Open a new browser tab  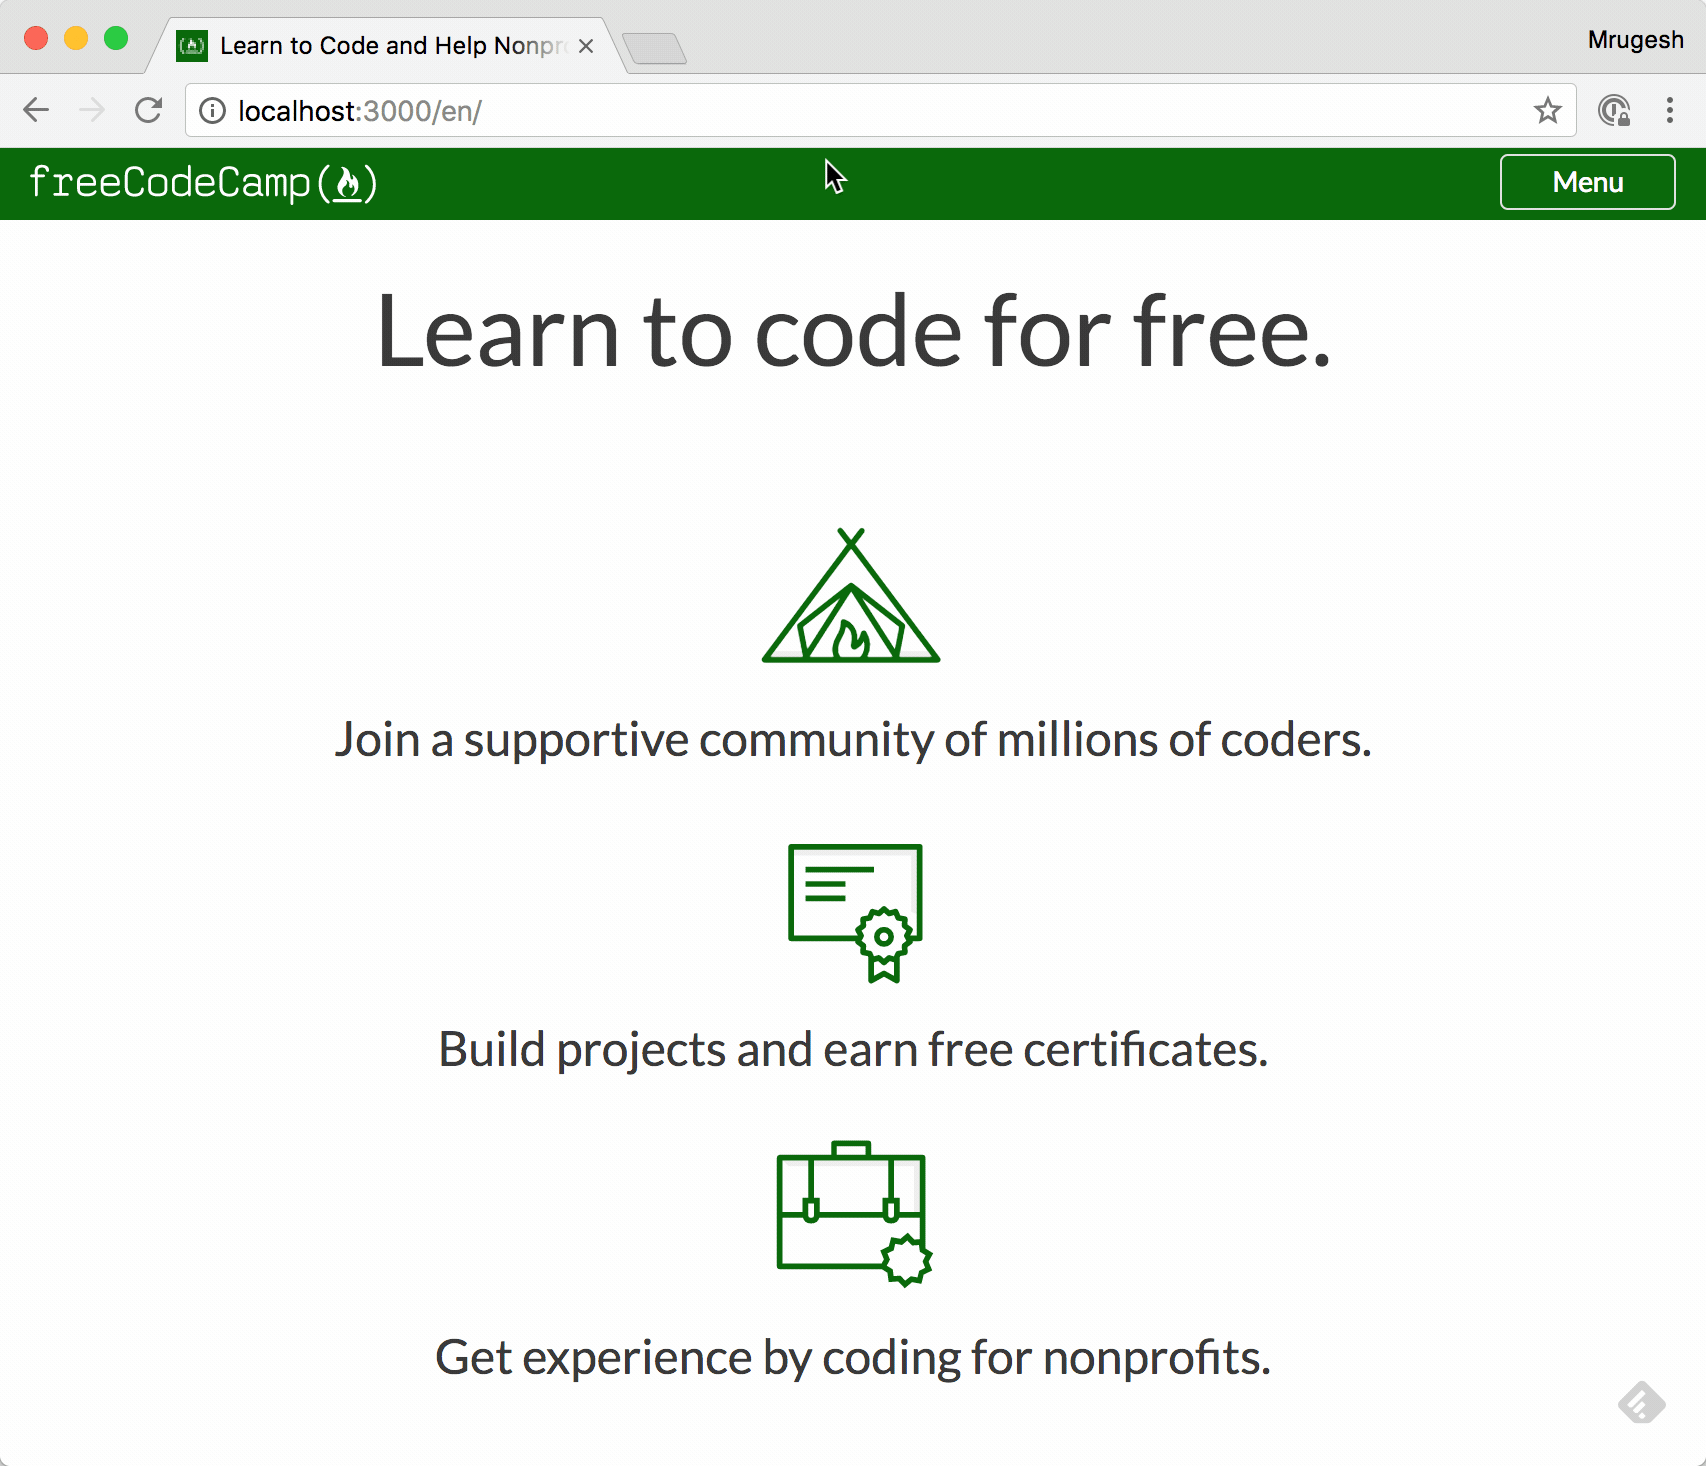pos(655,48)
